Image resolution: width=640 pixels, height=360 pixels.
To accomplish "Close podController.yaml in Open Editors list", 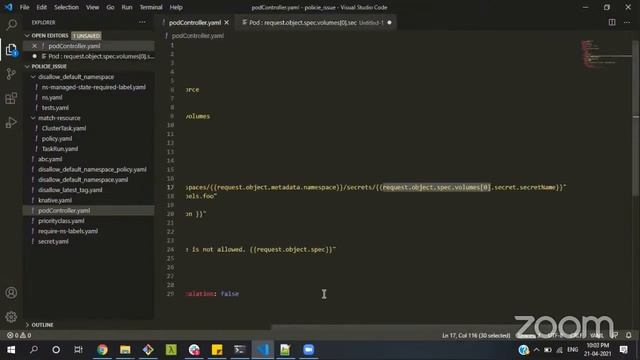I will pos(34,46).
